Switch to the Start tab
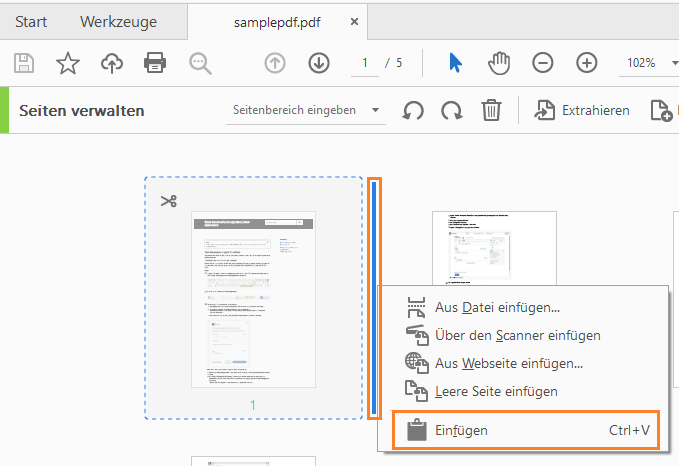The width and height of the screenshot is (679, 466). click(x=31, y=22)
